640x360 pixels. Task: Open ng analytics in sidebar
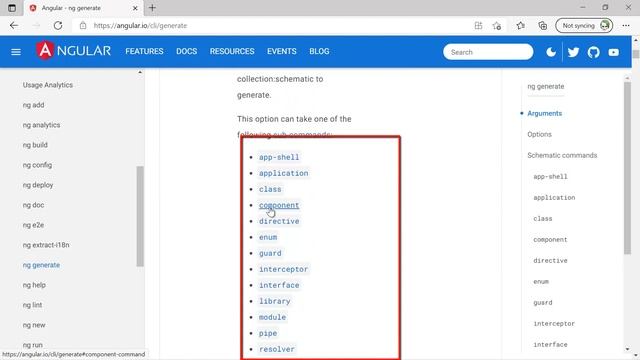click(41, 125)
